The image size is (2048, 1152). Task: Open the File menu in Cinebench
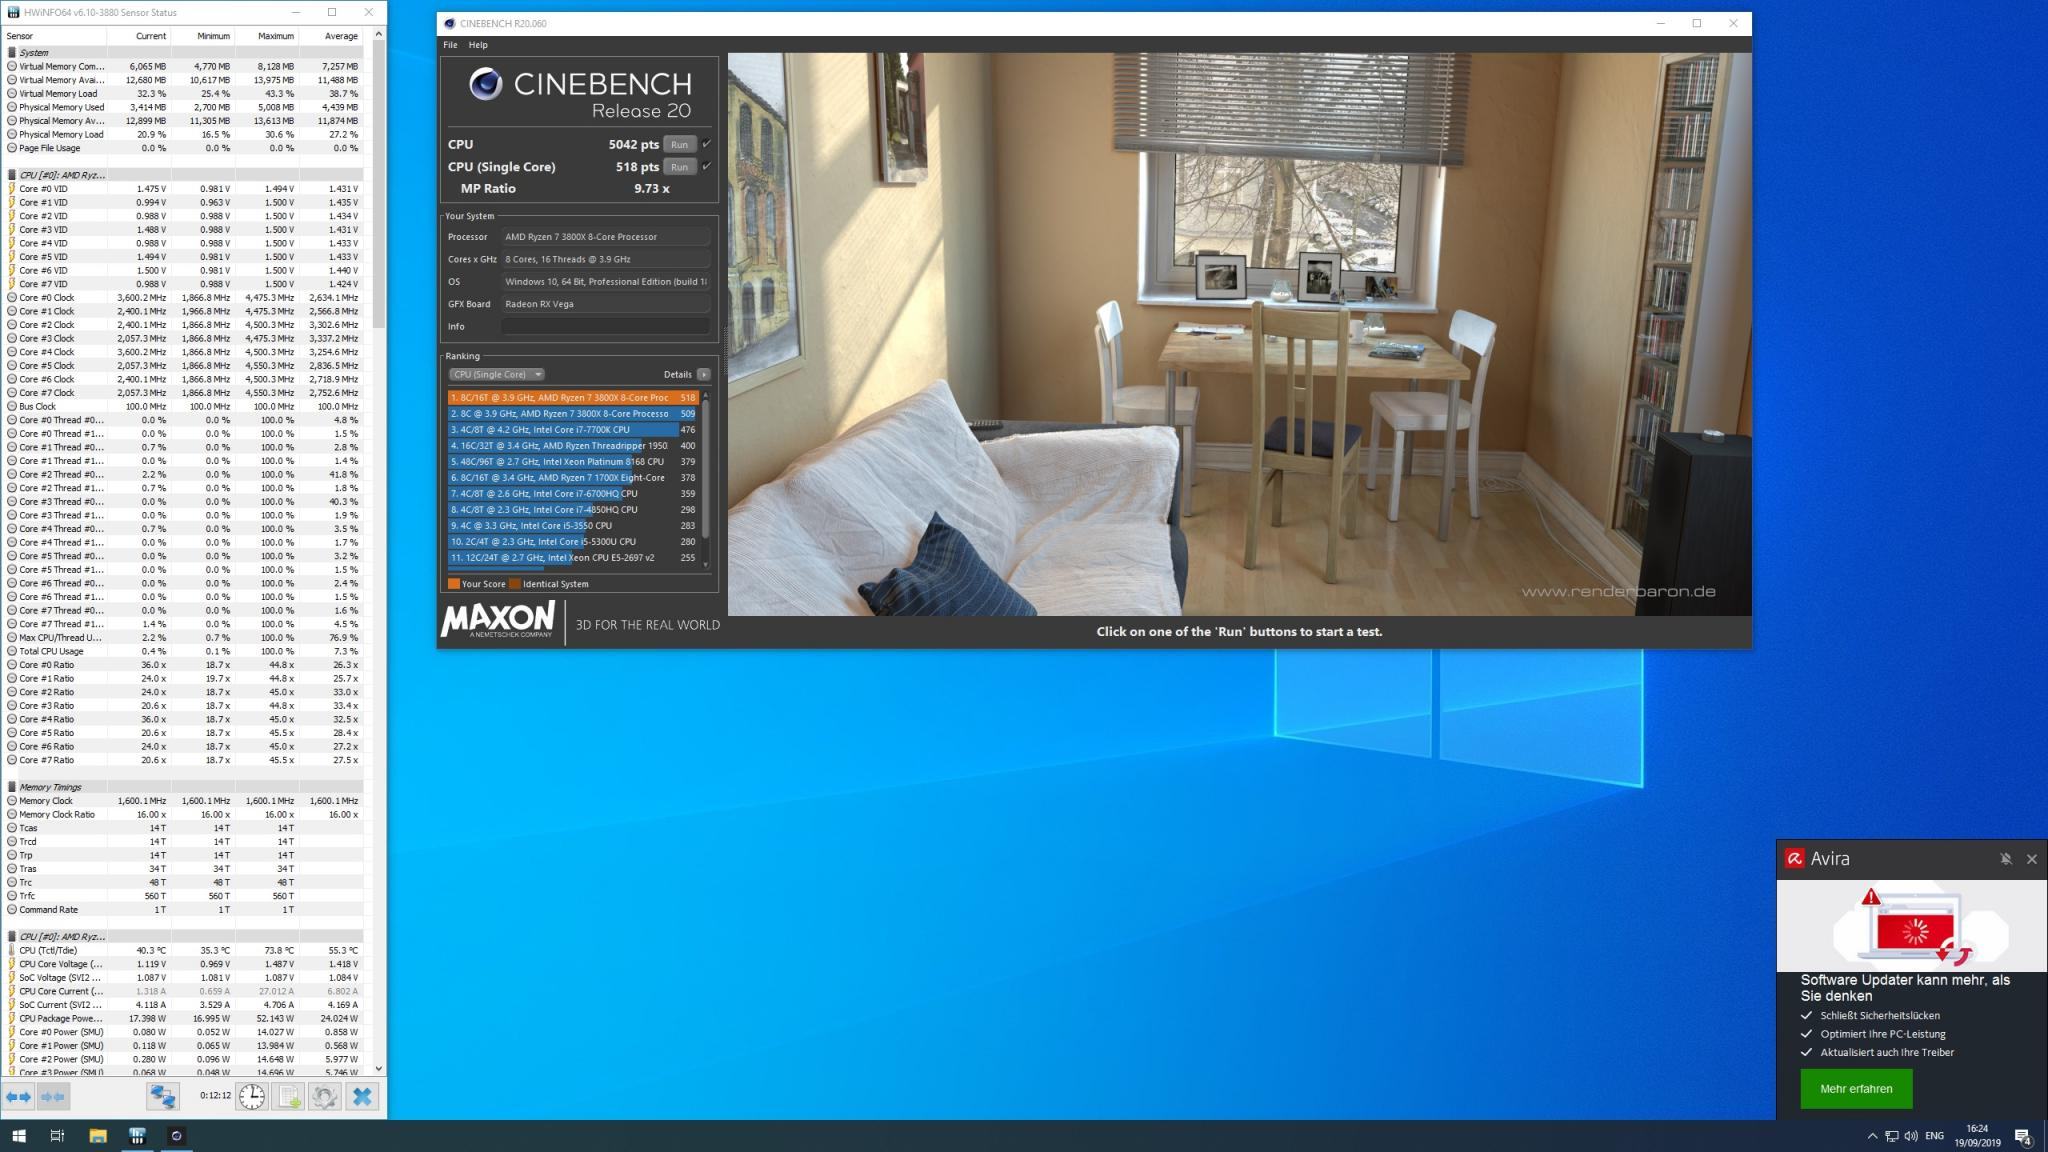point(450,45)
